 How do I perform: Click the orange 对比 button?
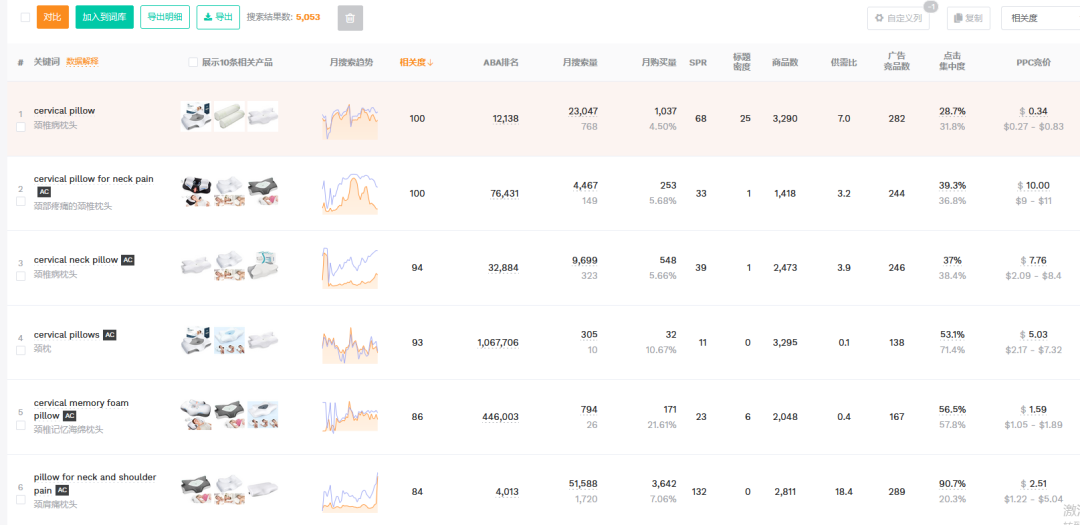[53, 17]
